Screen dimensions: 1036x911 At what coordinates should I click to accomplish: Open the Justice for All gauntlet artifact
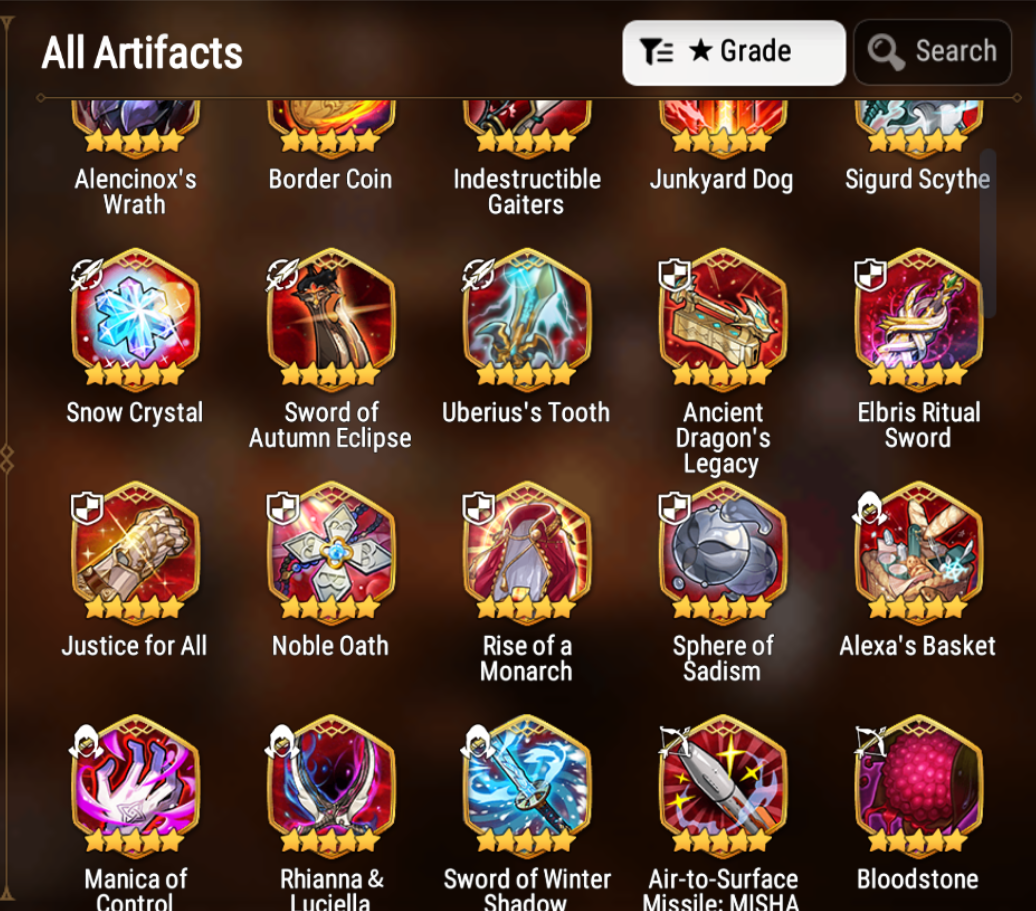[135, 550]
